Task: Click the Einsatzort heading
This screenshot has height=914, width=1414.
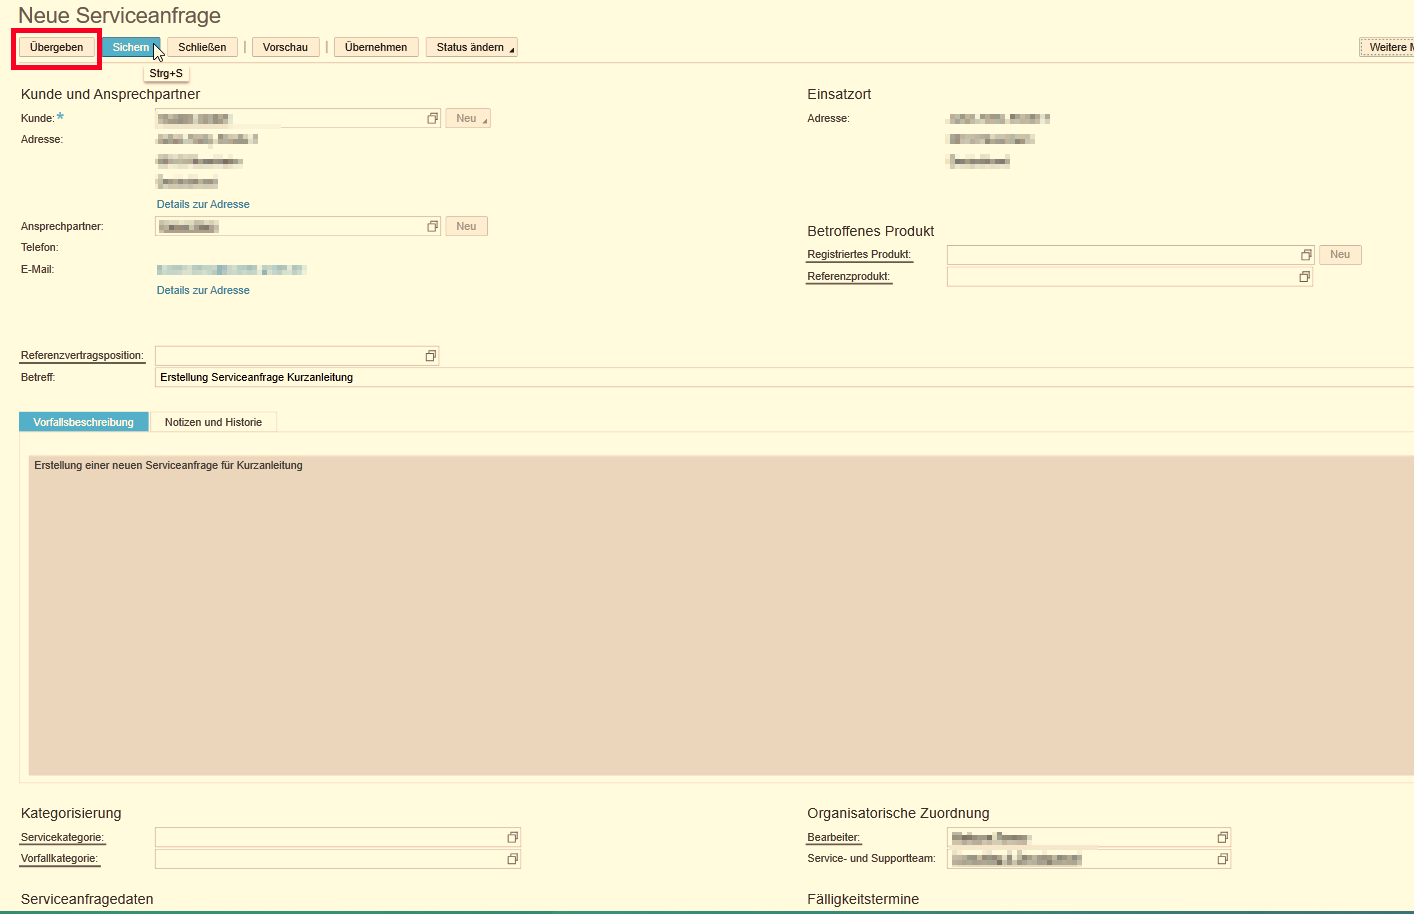Action: 839,94
